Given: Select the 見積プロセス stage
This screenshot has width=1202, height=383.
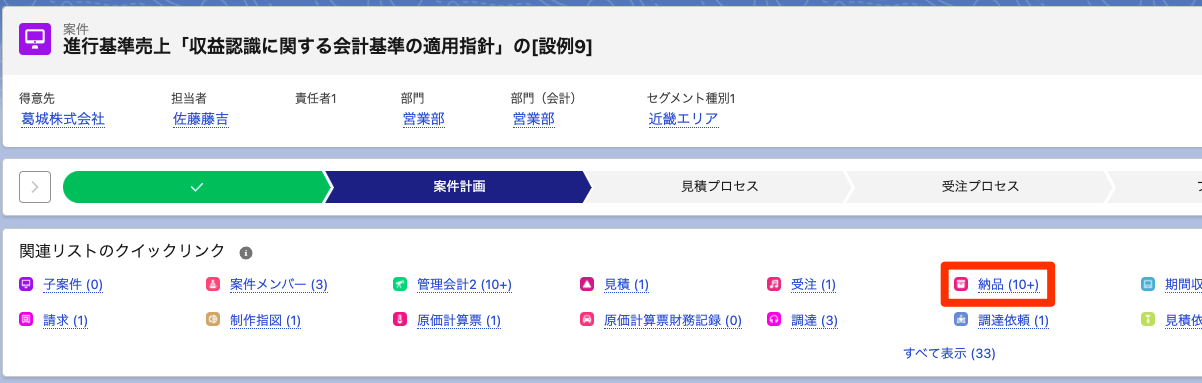Looking at the screenshot, I should (719, 187).
